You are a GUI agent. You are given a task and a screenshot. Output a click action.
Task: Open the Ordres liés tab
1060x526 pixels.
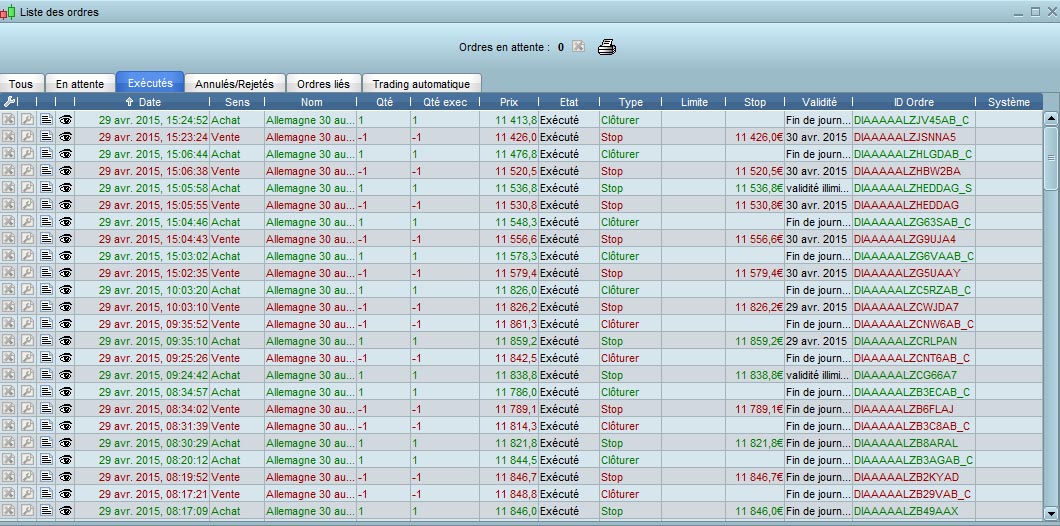tap(323, 84)
